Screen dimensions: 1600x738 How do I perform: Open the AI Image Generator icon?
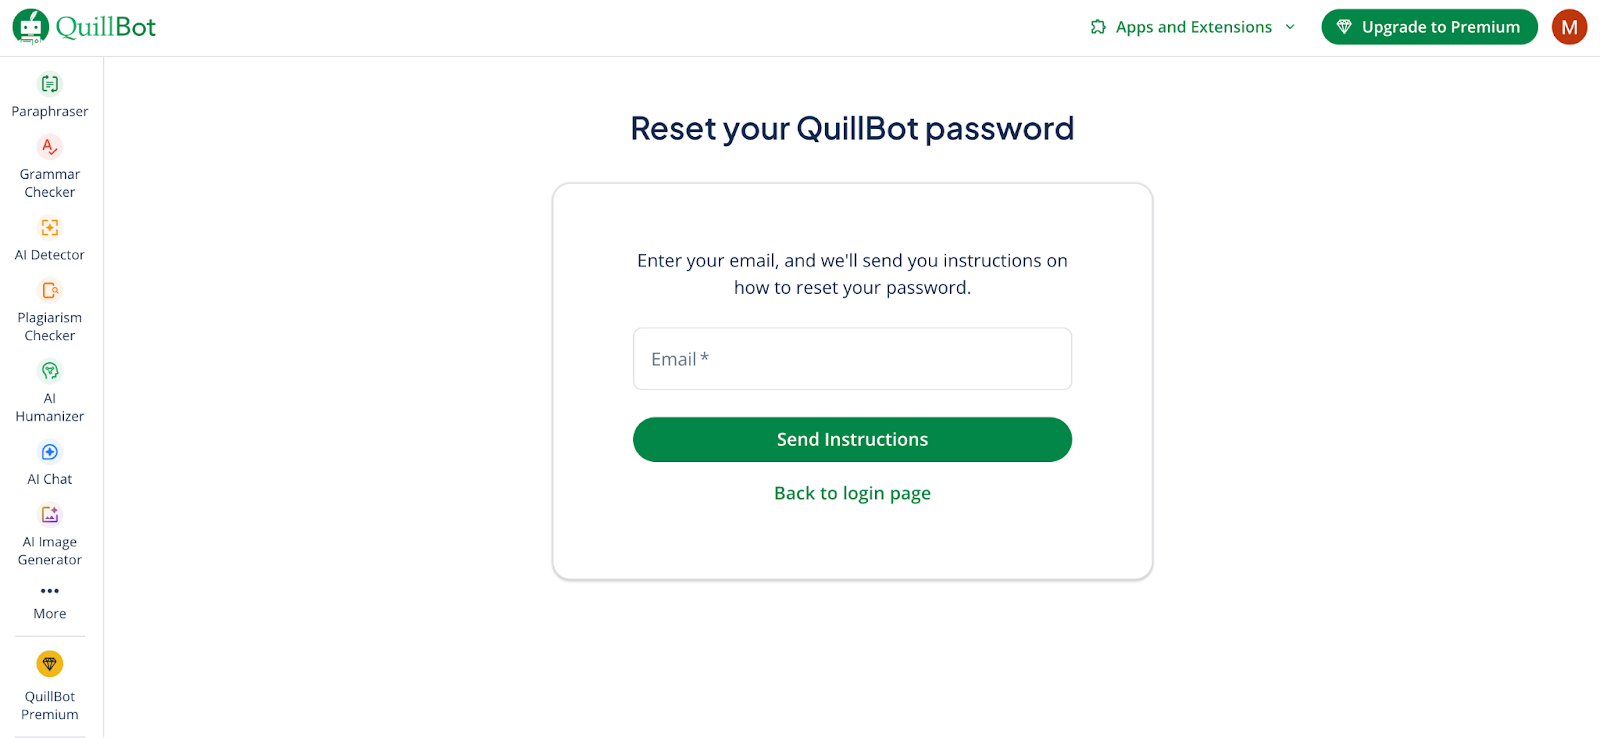tap(50, 515)
